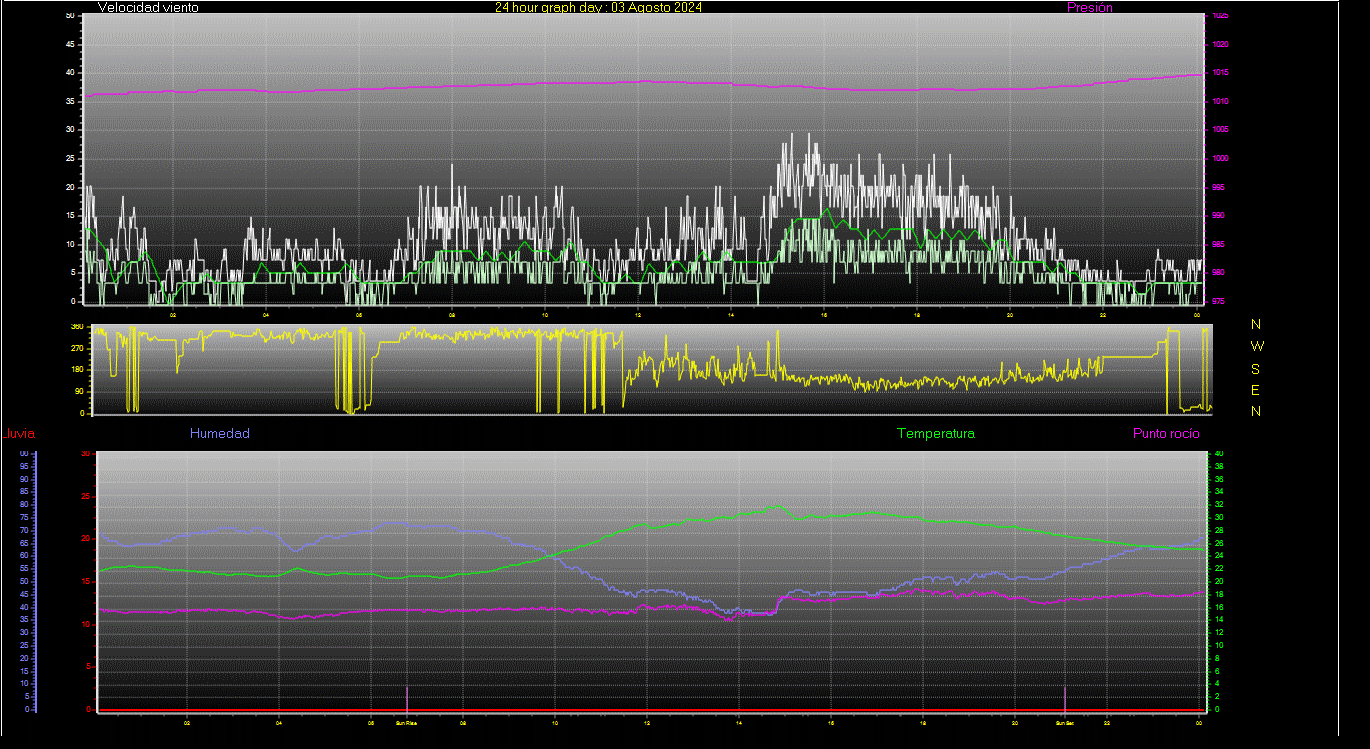Click the 40 value on the wind speed axis

(x=69, y=73)
